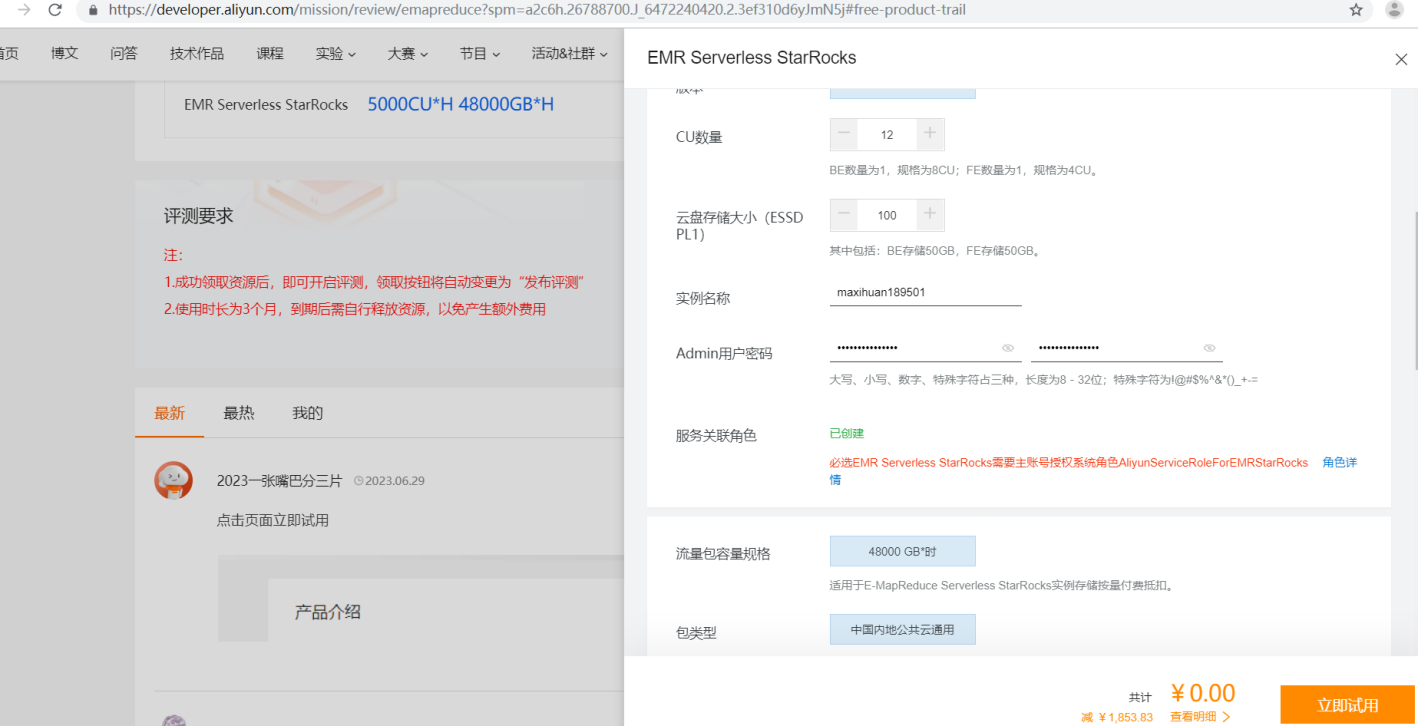The height and width of the screenshot is (726, 1418).
Task: Open the 角色详情 link
Action: 1339,463
